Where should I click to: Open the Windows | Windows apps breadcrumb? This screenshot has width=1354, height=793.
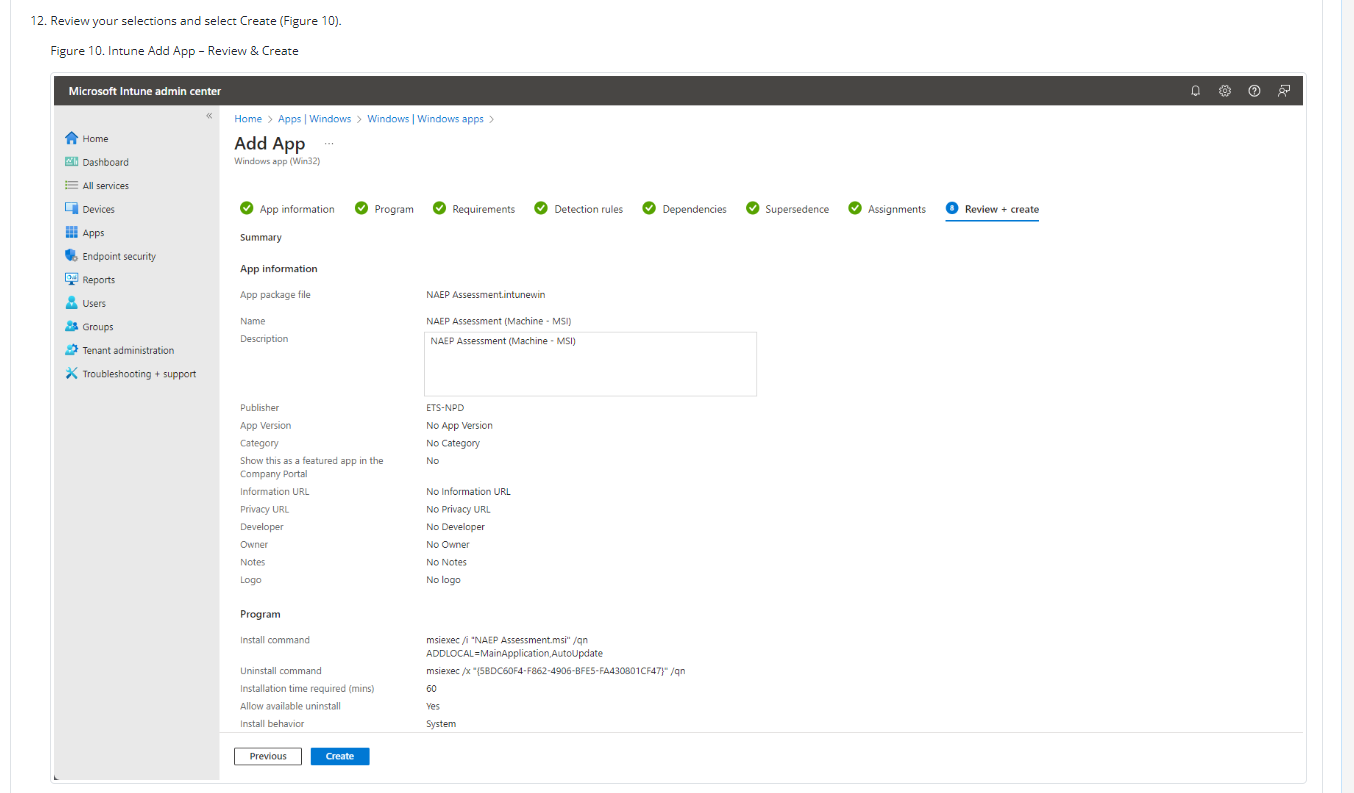pyautogui.click(x=425, y=119)
